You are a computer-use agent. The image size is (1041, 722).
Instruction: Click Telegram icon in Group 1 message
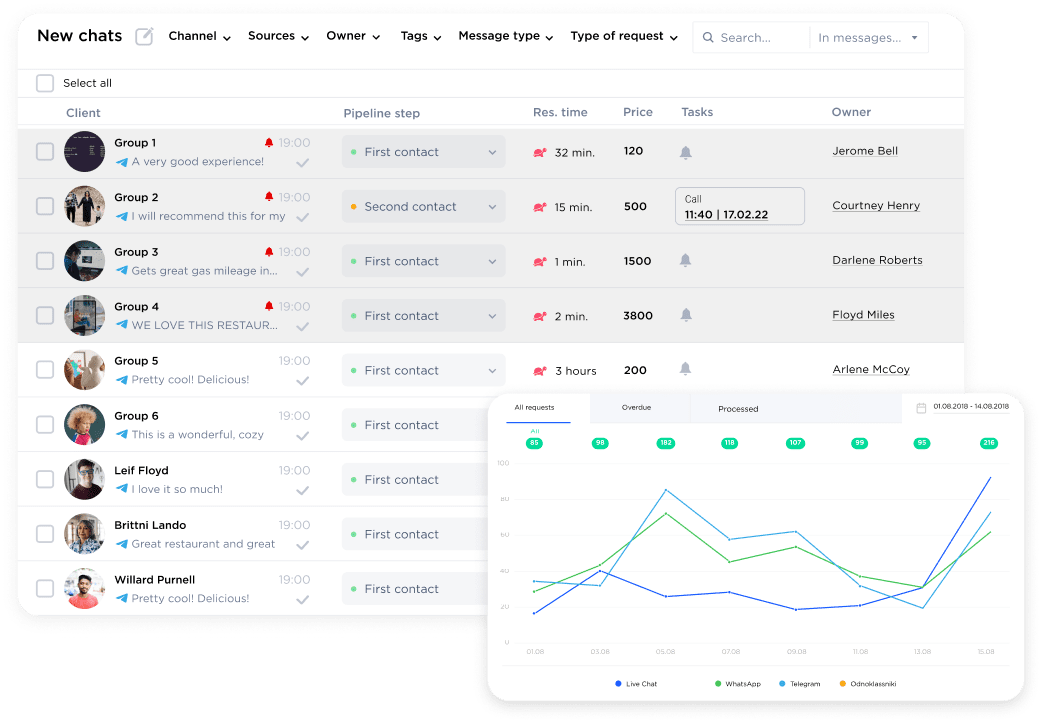(x=121, y=162)
